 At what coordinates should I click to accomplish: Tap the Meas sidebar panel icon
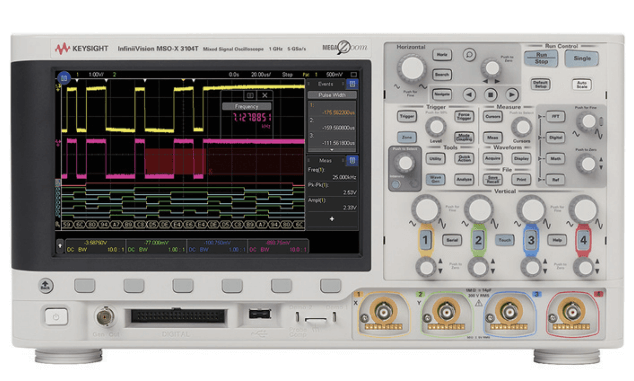click(353, 161)
